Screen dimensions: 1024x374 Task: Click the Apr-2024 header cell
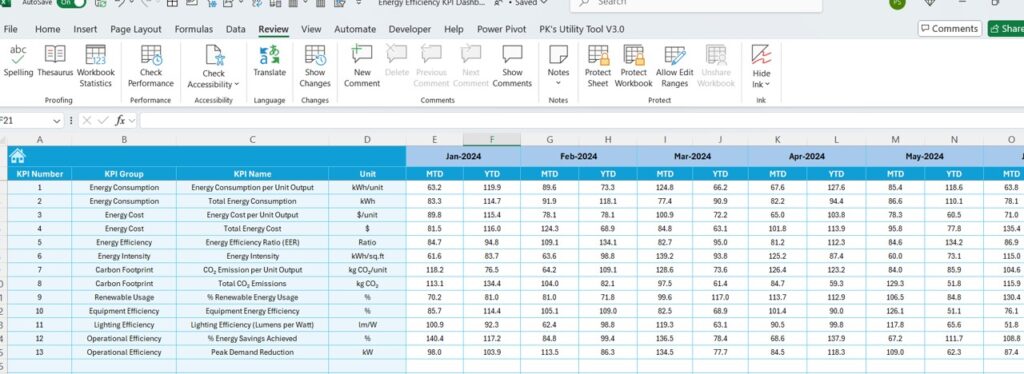click(807, 156)
